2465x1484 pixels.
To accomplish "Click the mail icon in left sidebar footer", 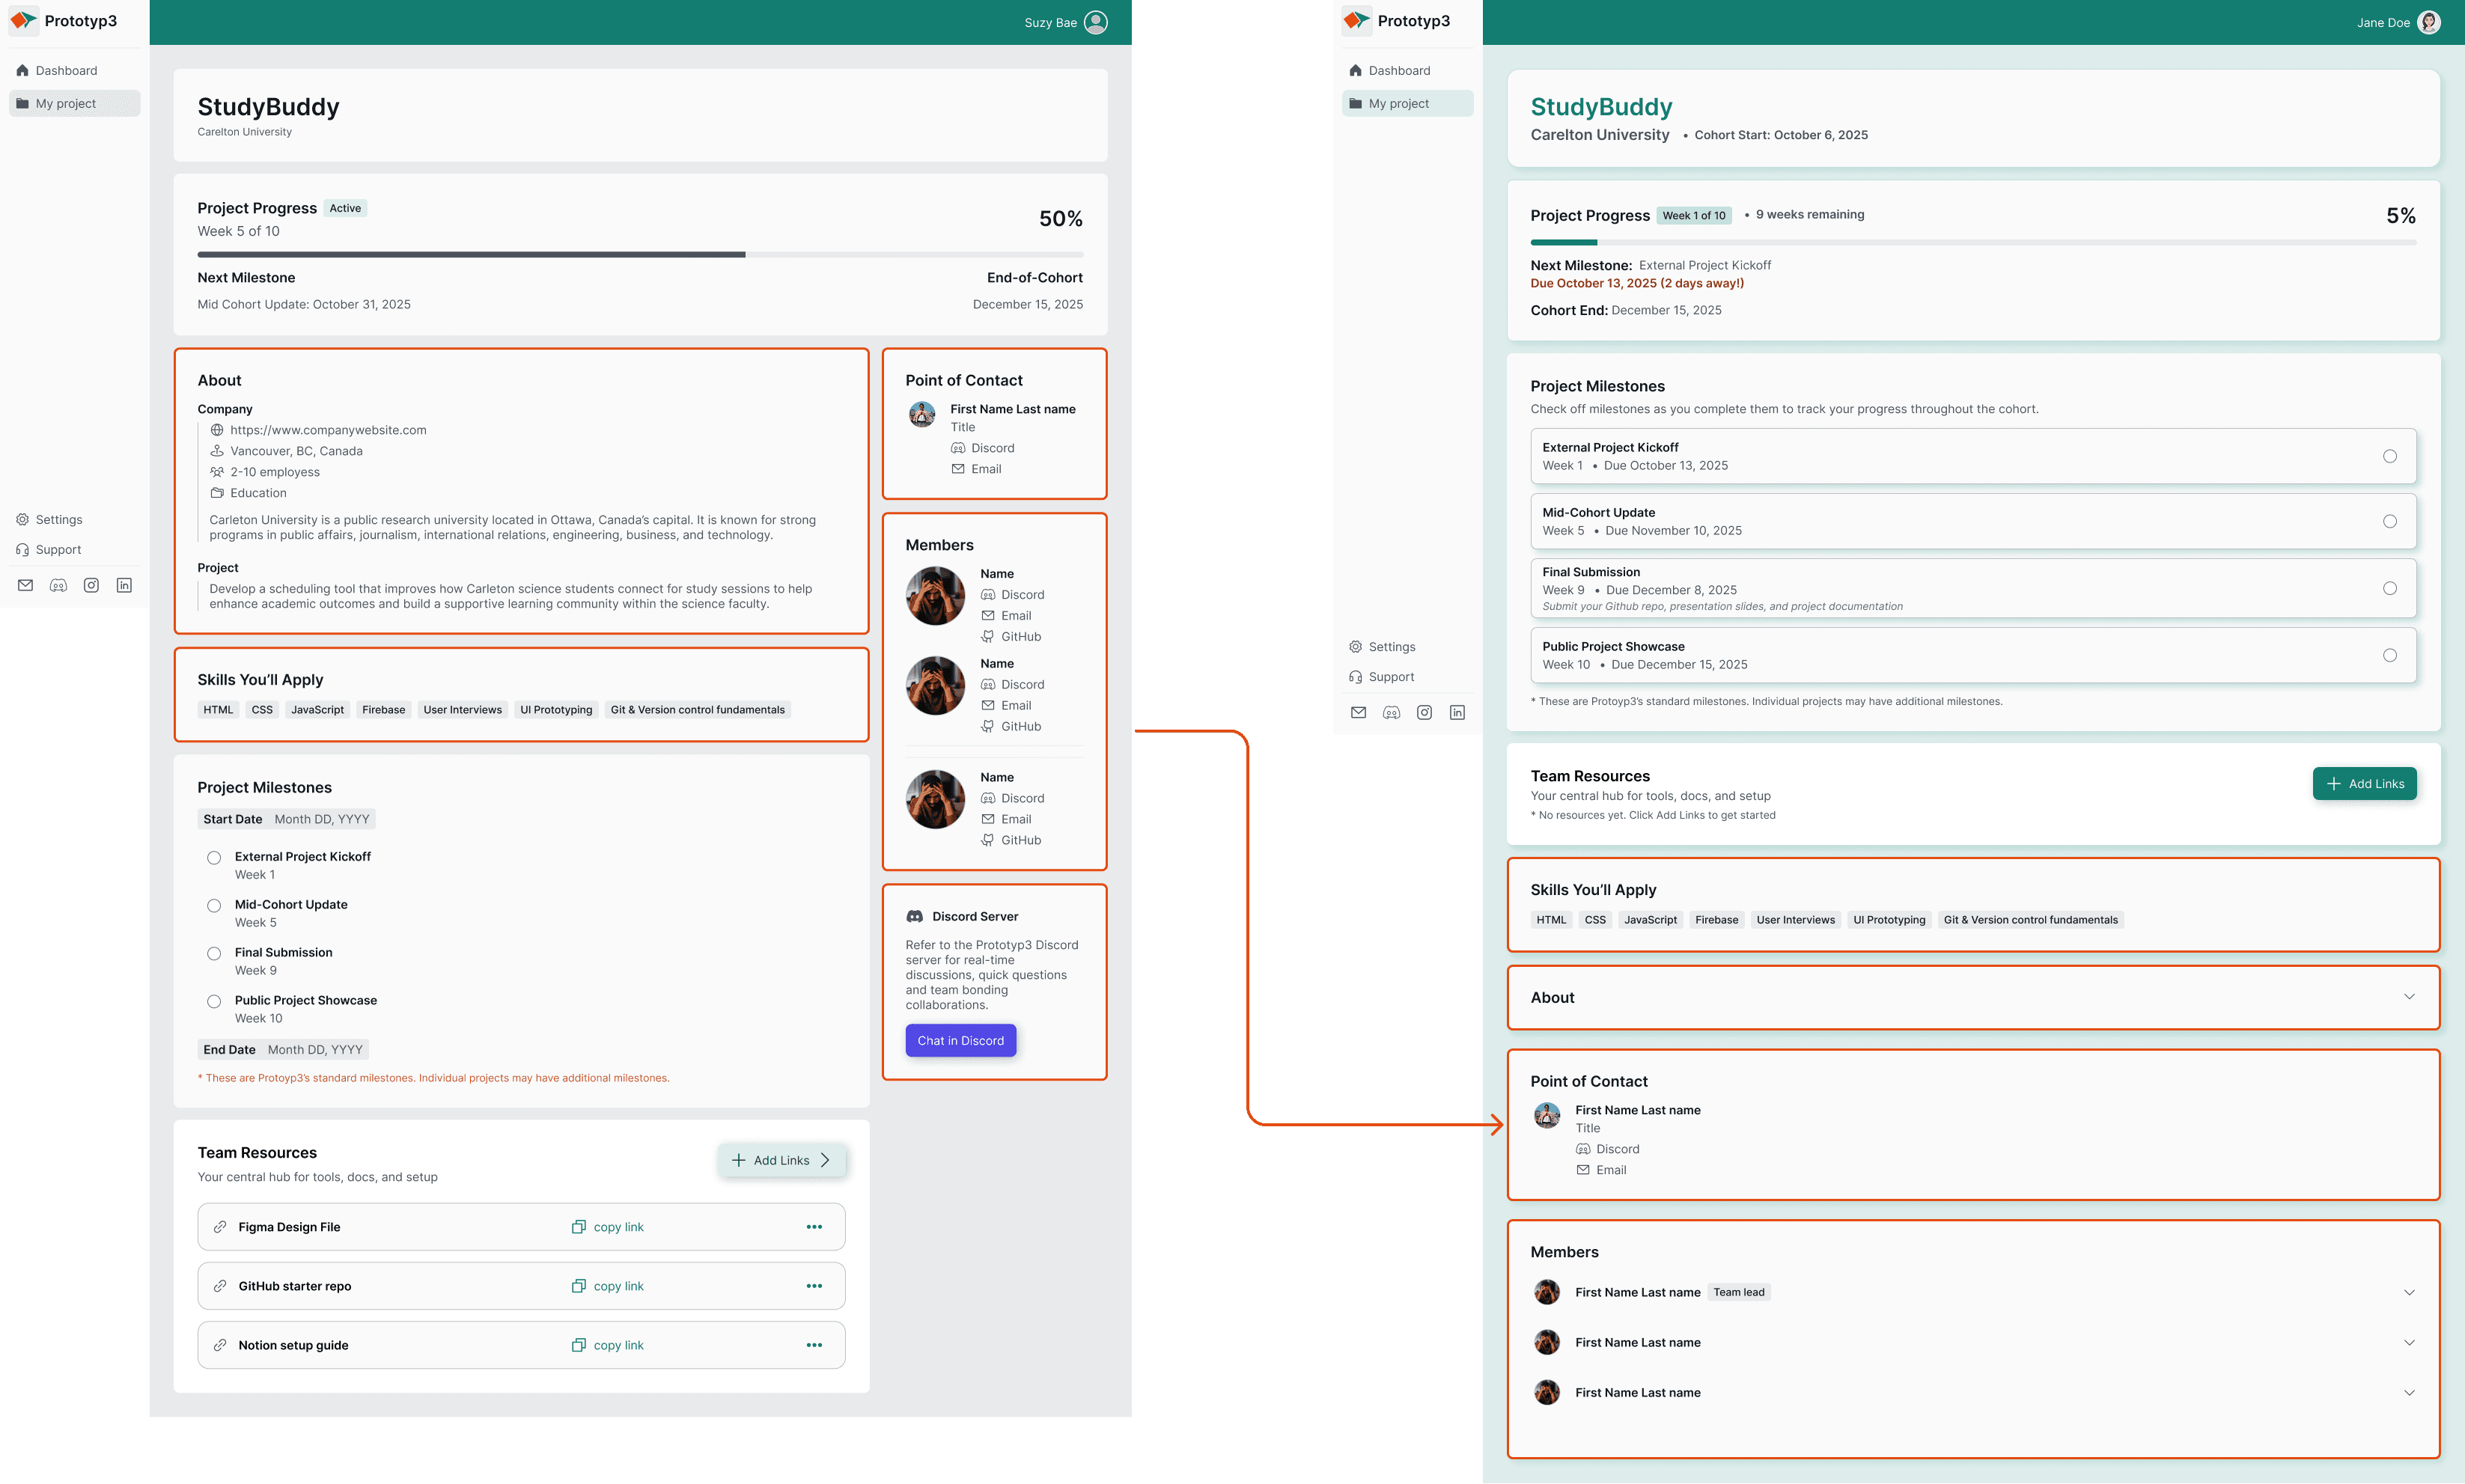I will tap(26, 585).
